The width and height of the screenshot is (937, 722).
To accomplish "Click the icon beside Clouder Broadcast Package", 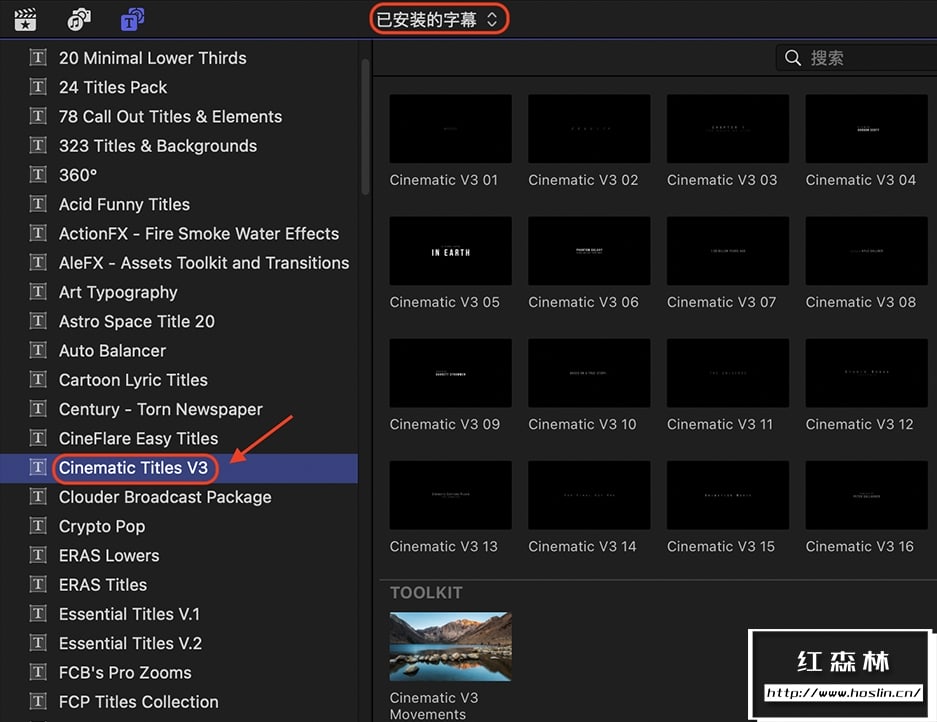I will 38,497.
